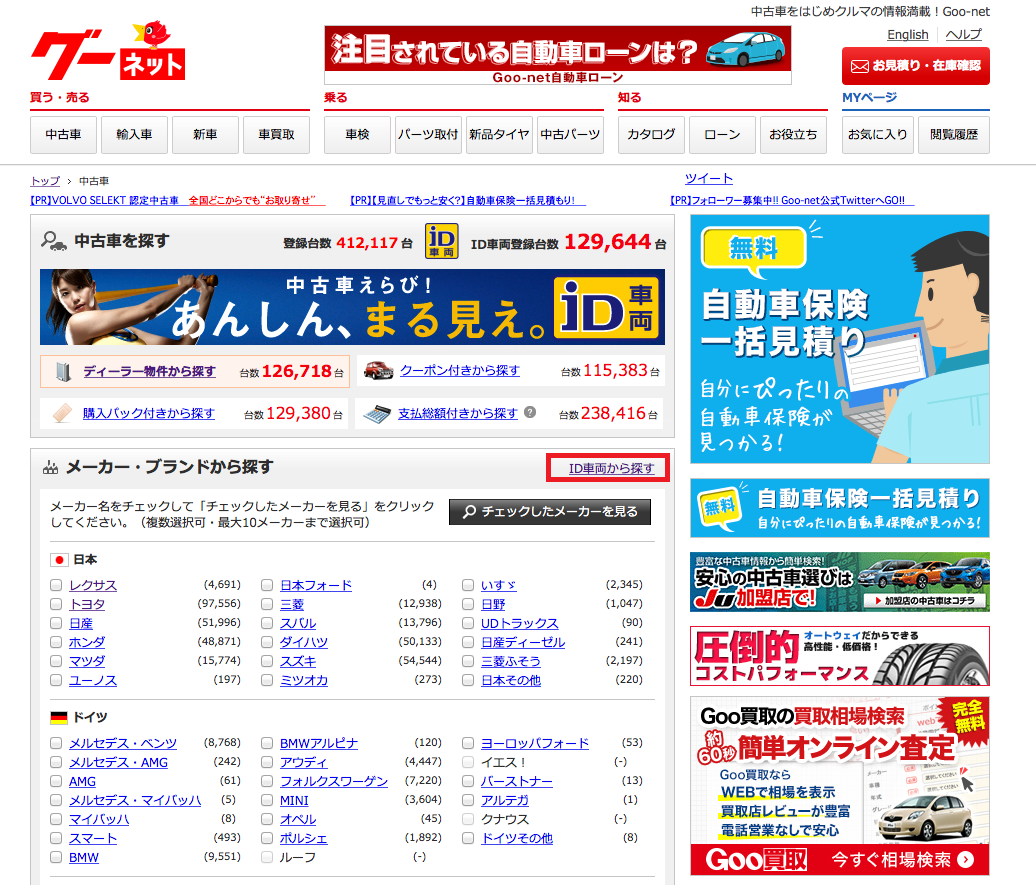Screen dimensions: 1036x885
Task: Open the お役立ち tab
Action: coord(793,135)
